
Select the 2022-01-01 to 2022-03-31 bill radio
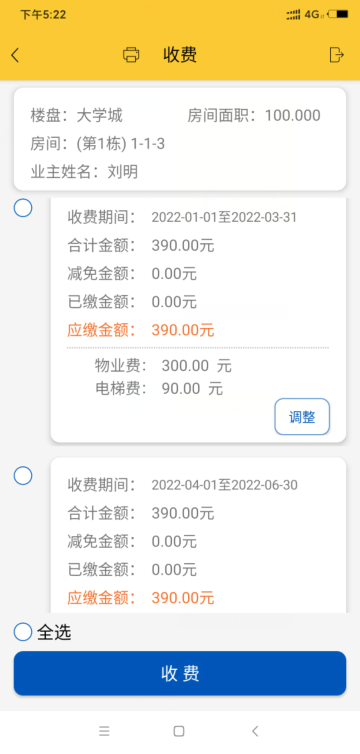(x=23, y=208)
